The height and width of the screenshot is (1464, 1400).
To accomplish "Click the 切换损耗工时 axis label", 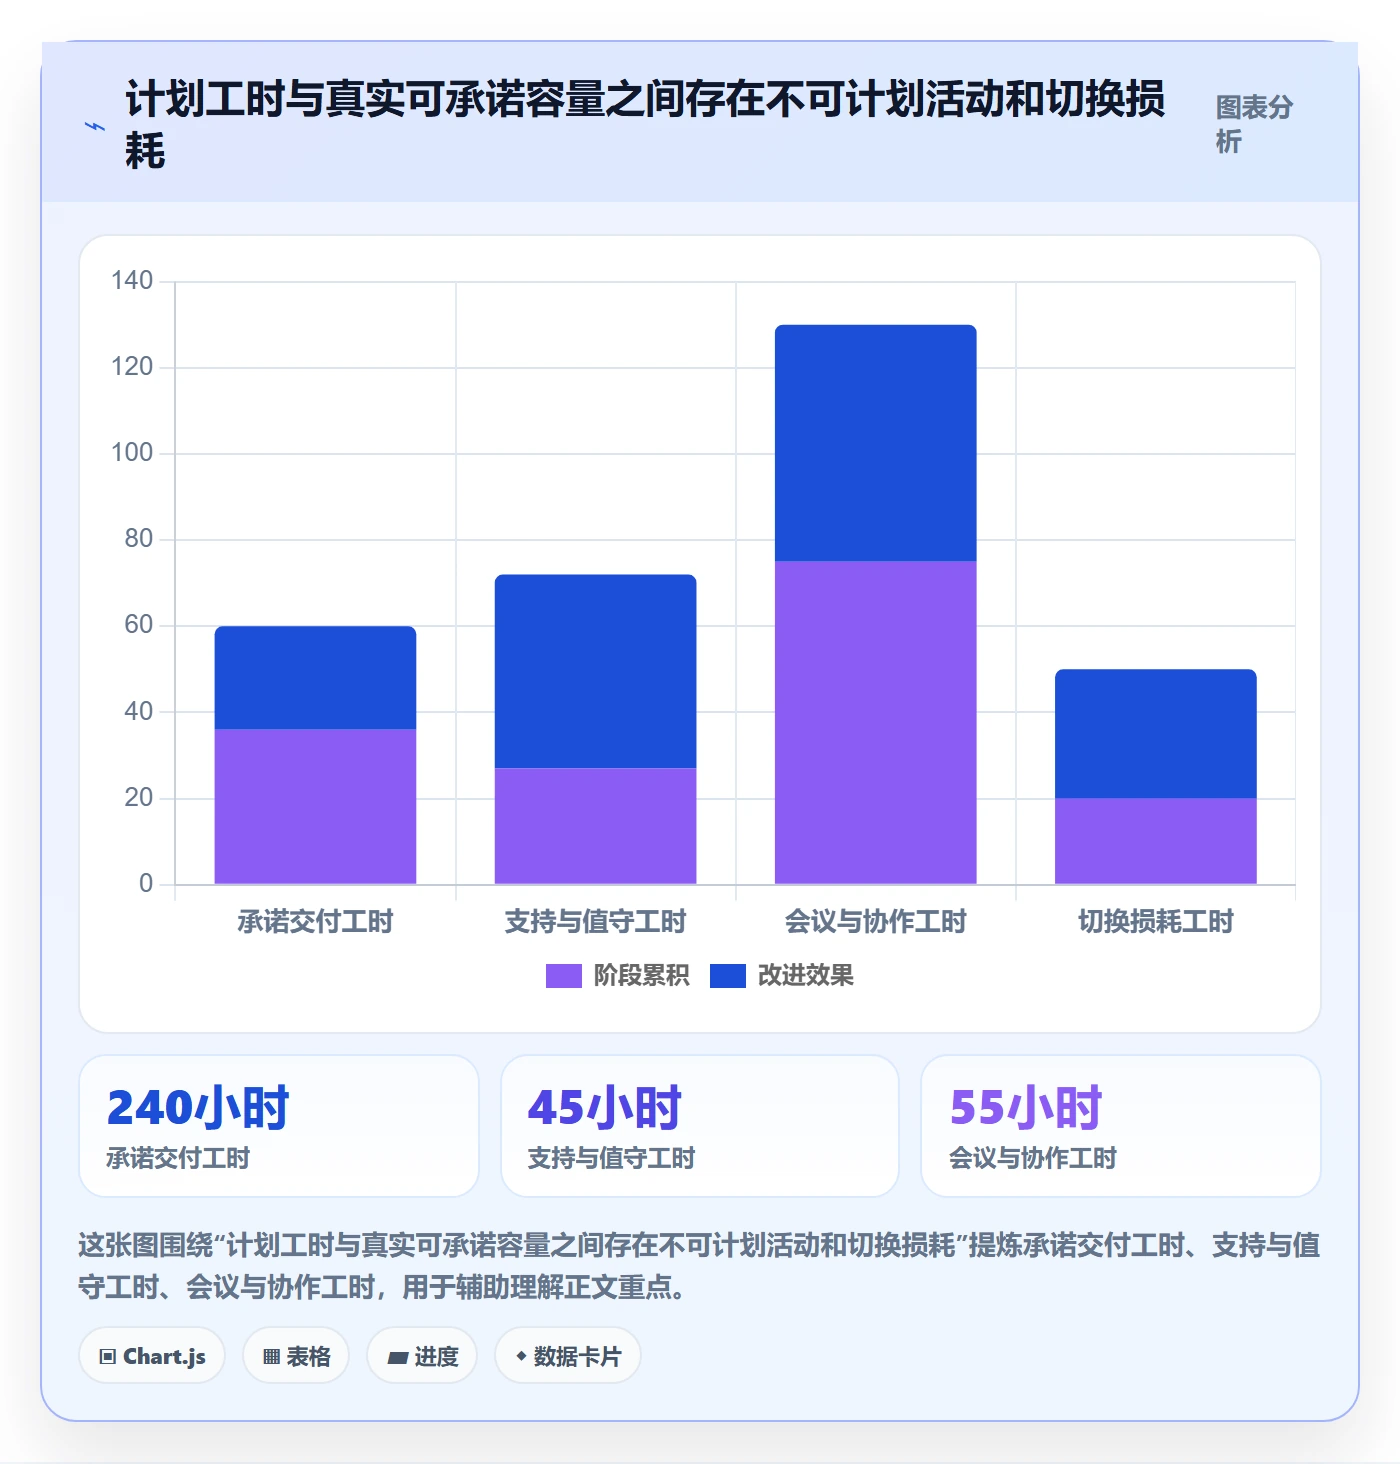I will (x=1155, y=921).
